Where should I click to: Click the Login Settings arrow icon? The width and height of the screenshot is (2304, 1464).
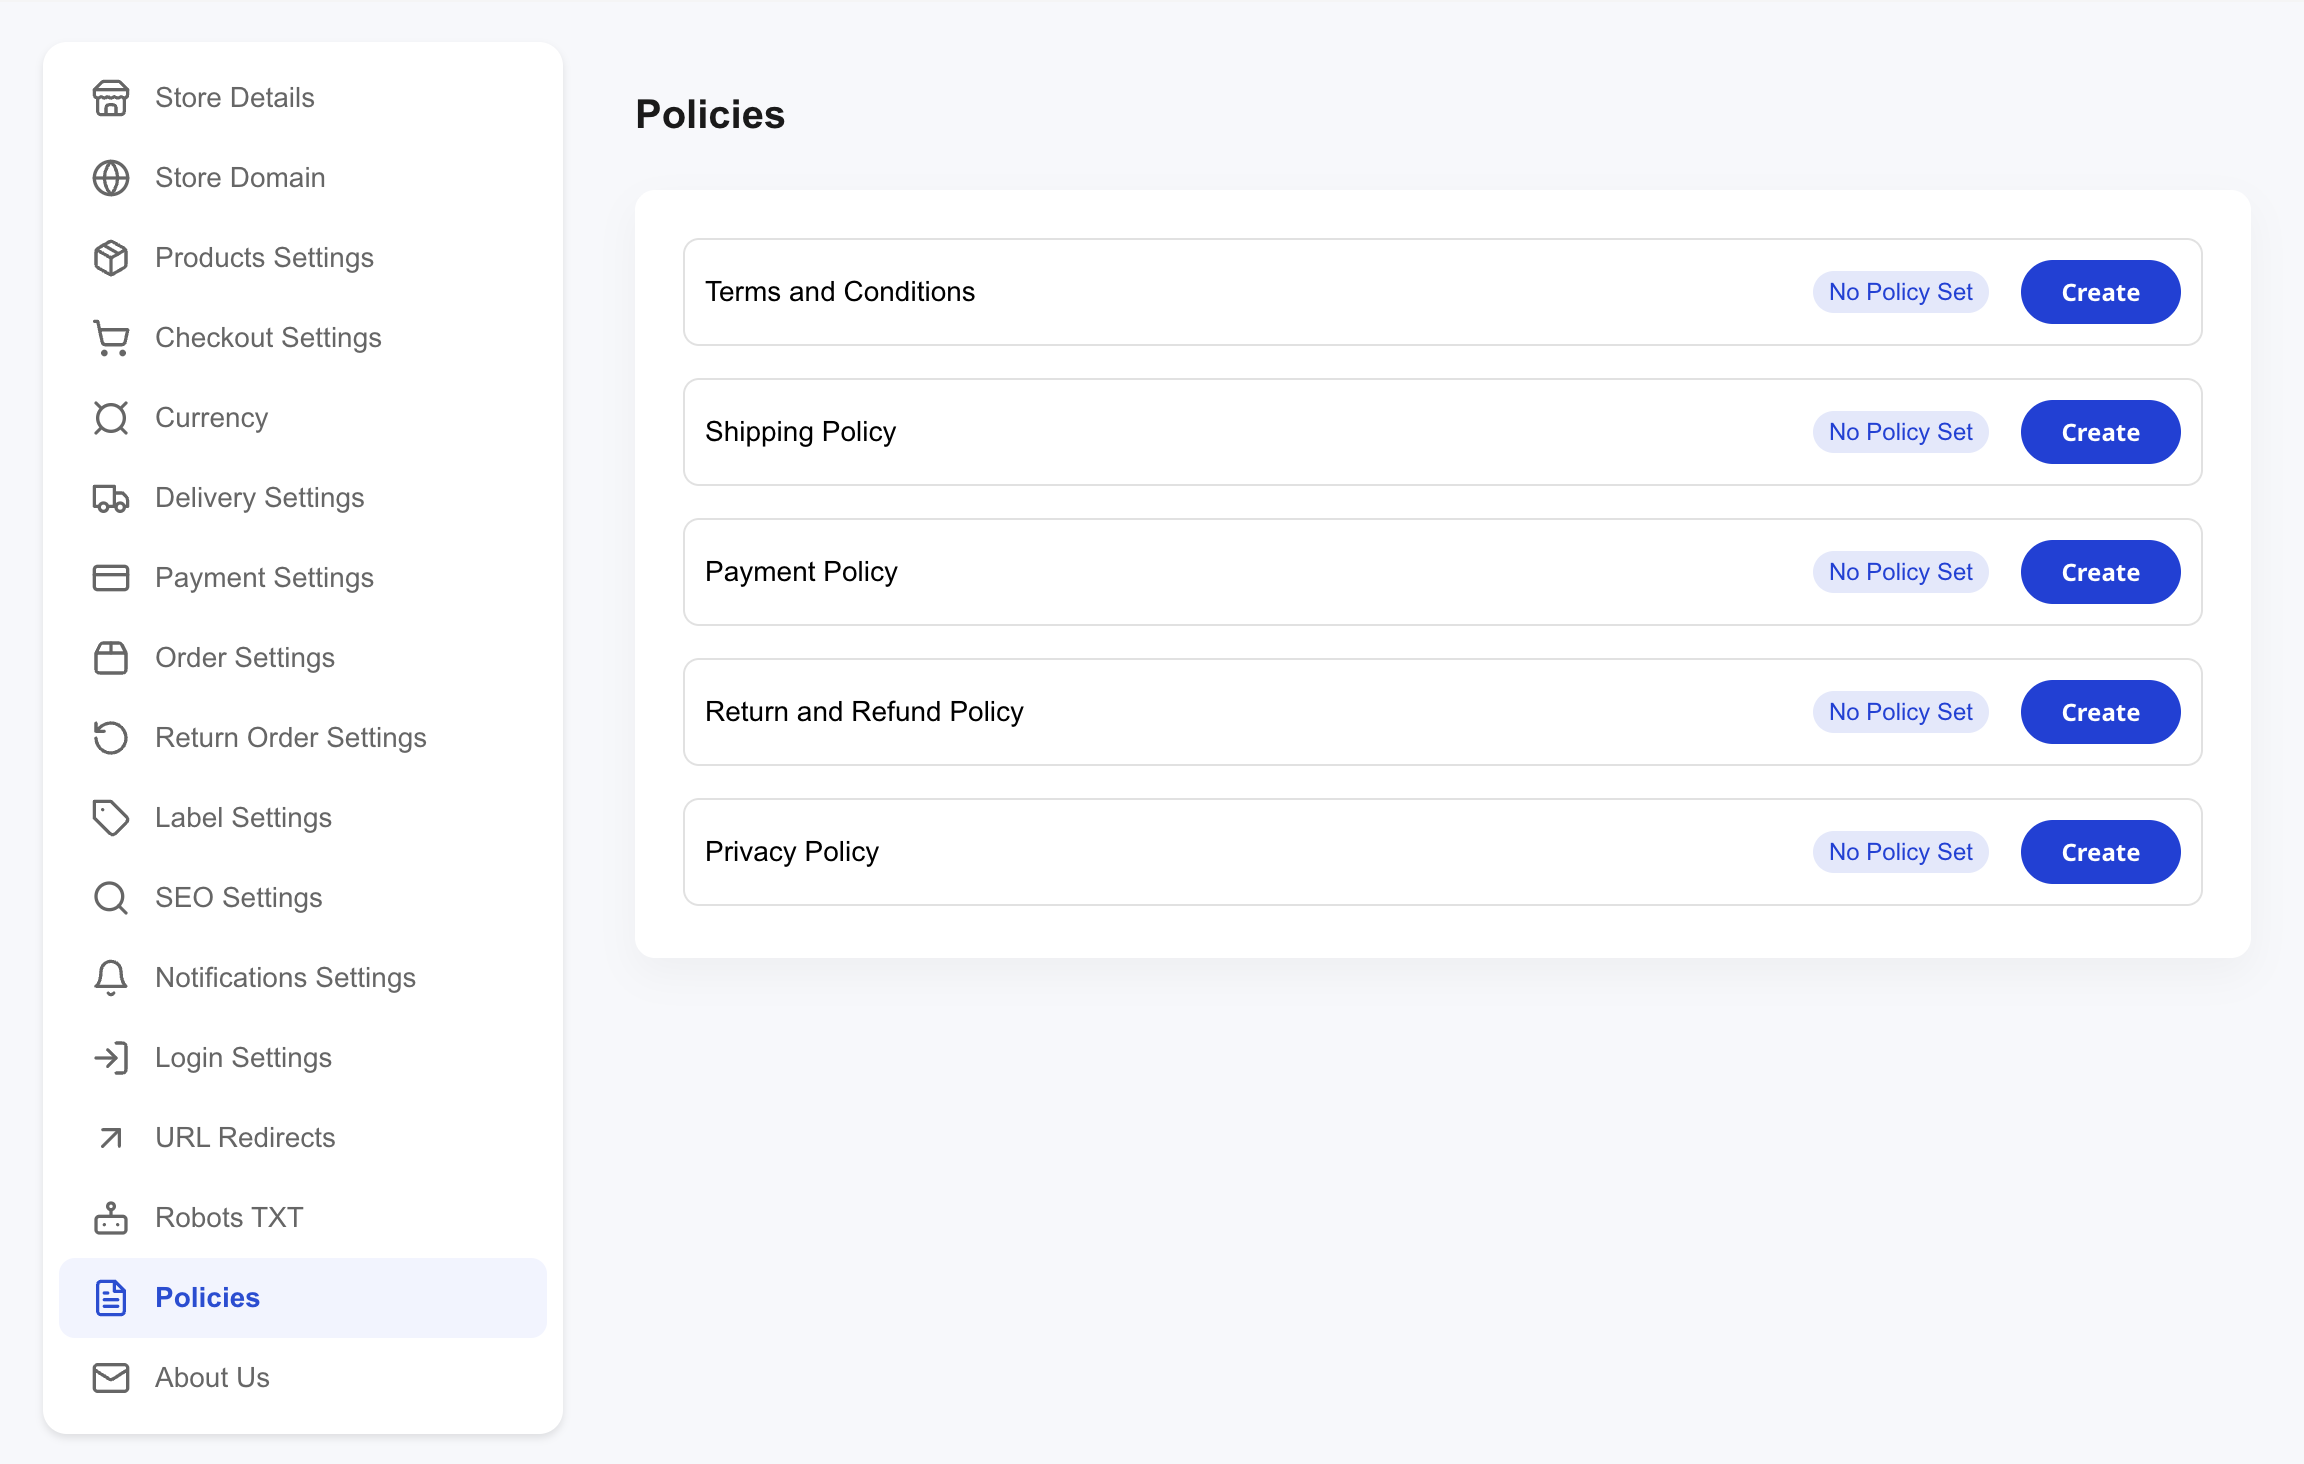pyautogui.click(x=110, y=1057)
